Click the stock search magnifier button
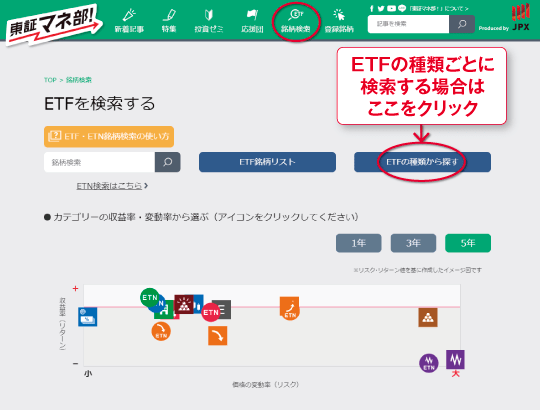Screen dimensions: 540x410 168,162
